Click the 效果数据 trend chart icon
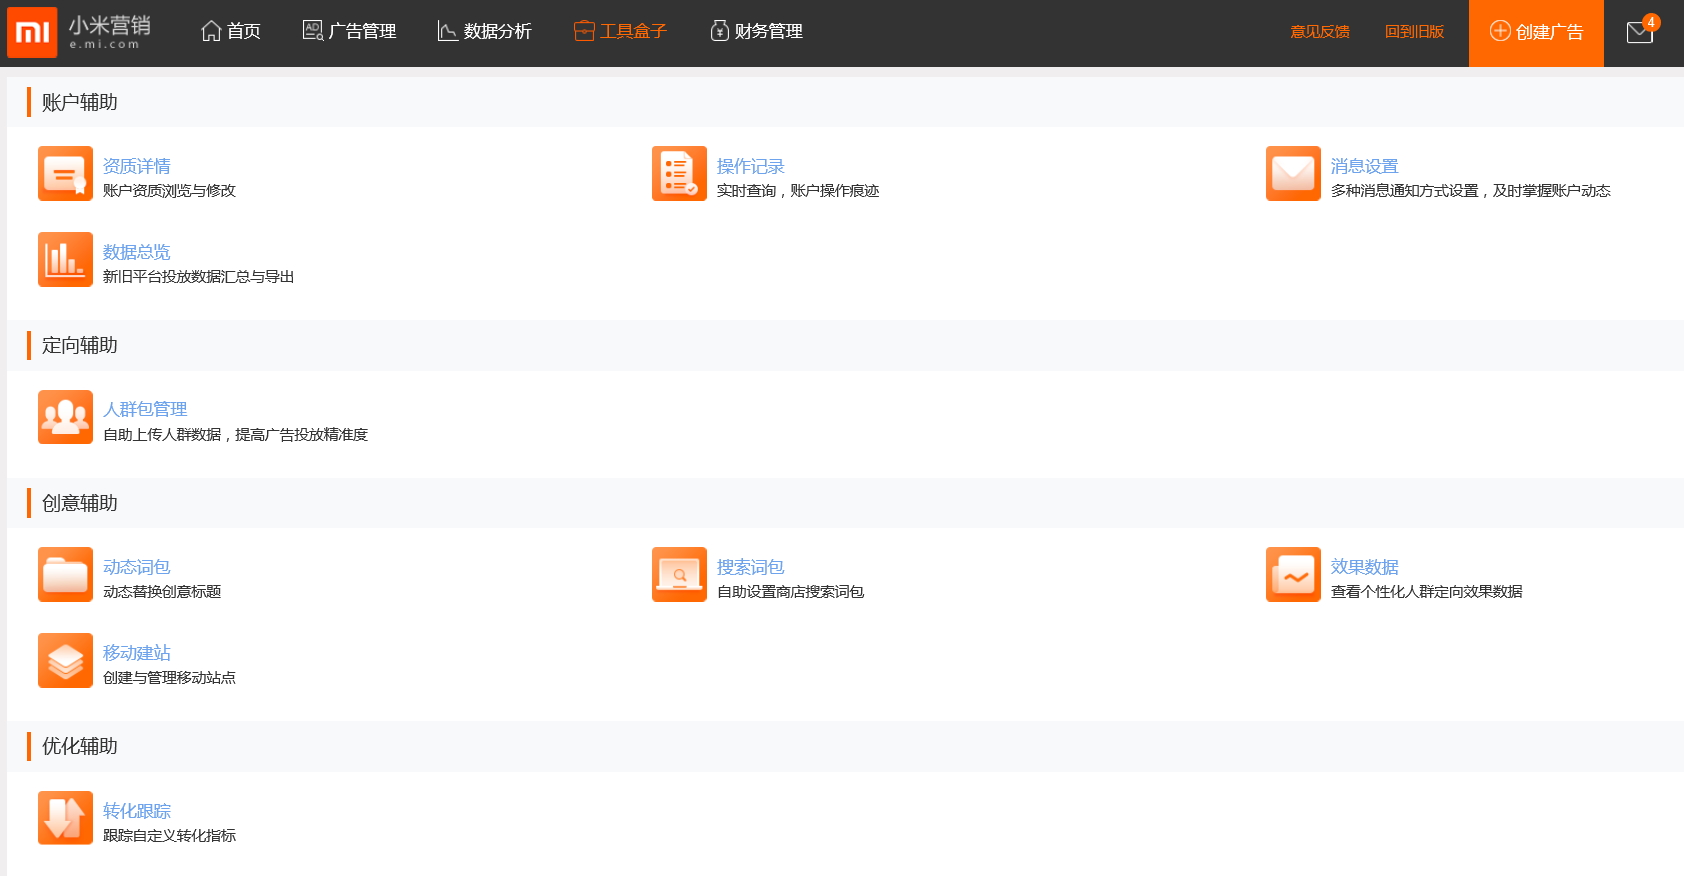The width and height of the screenshot is (1684, 876). (1293, 575)
